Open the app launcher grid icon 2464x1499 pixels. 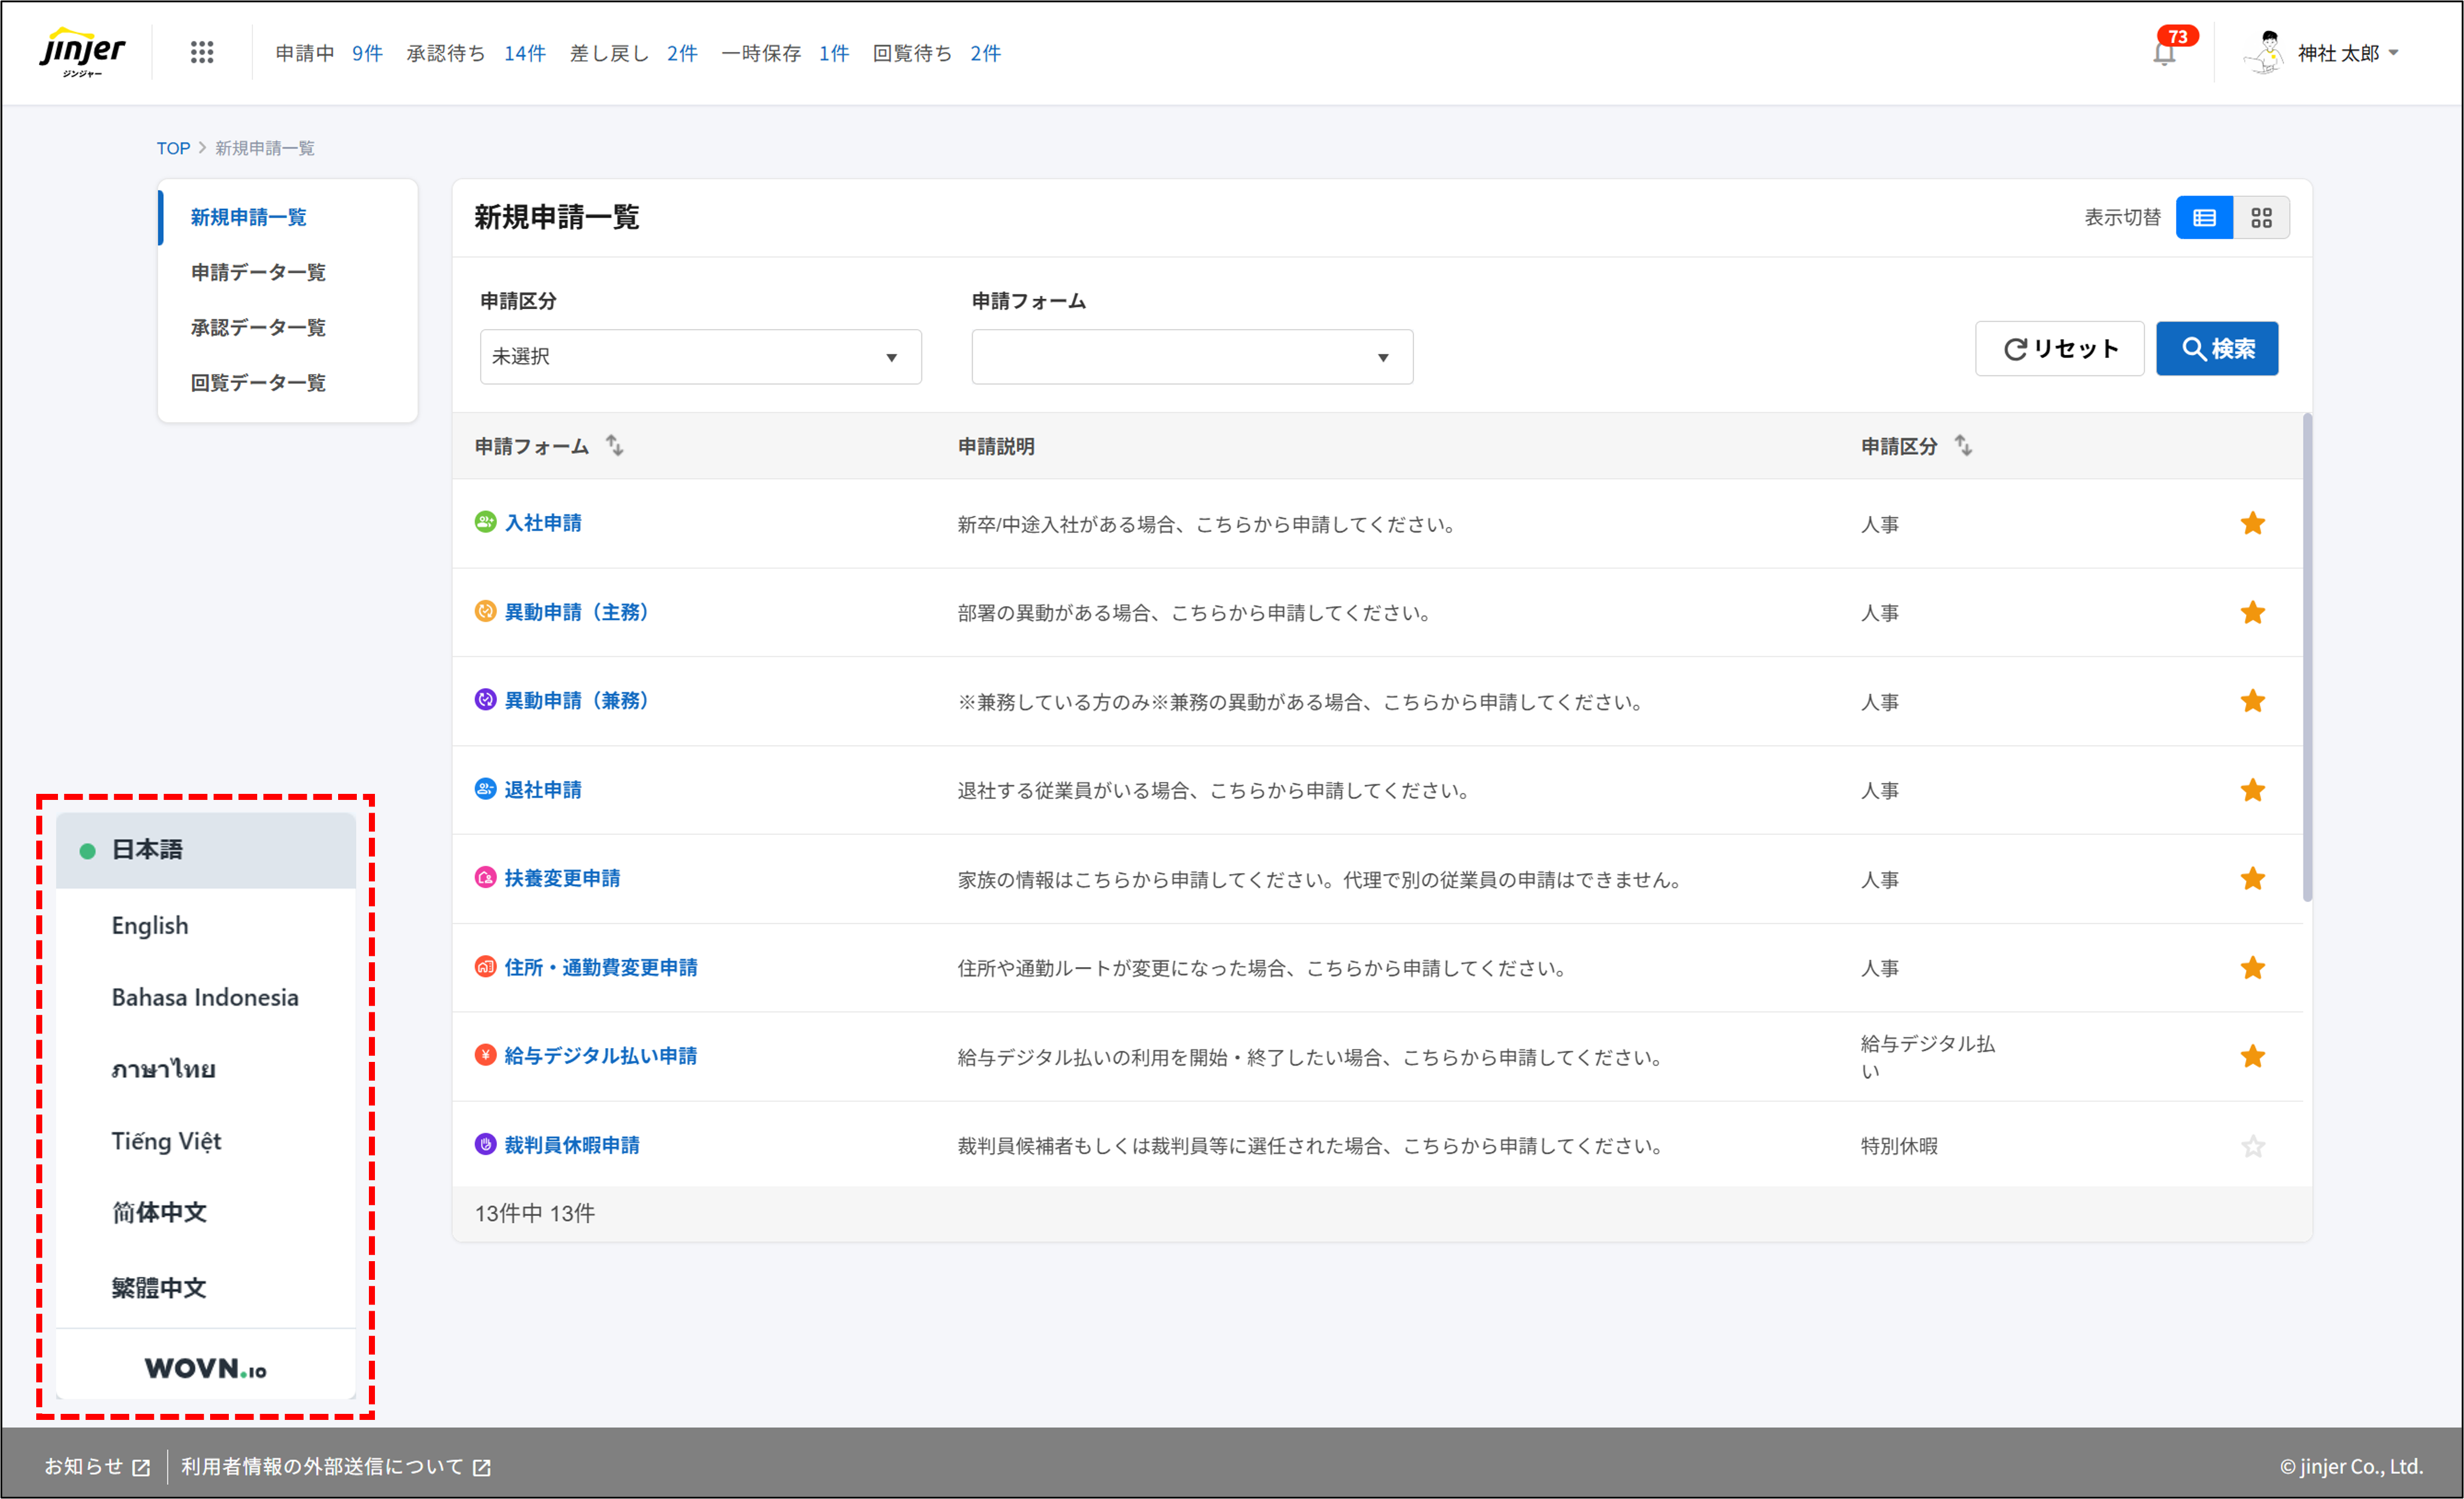[202, 52]
